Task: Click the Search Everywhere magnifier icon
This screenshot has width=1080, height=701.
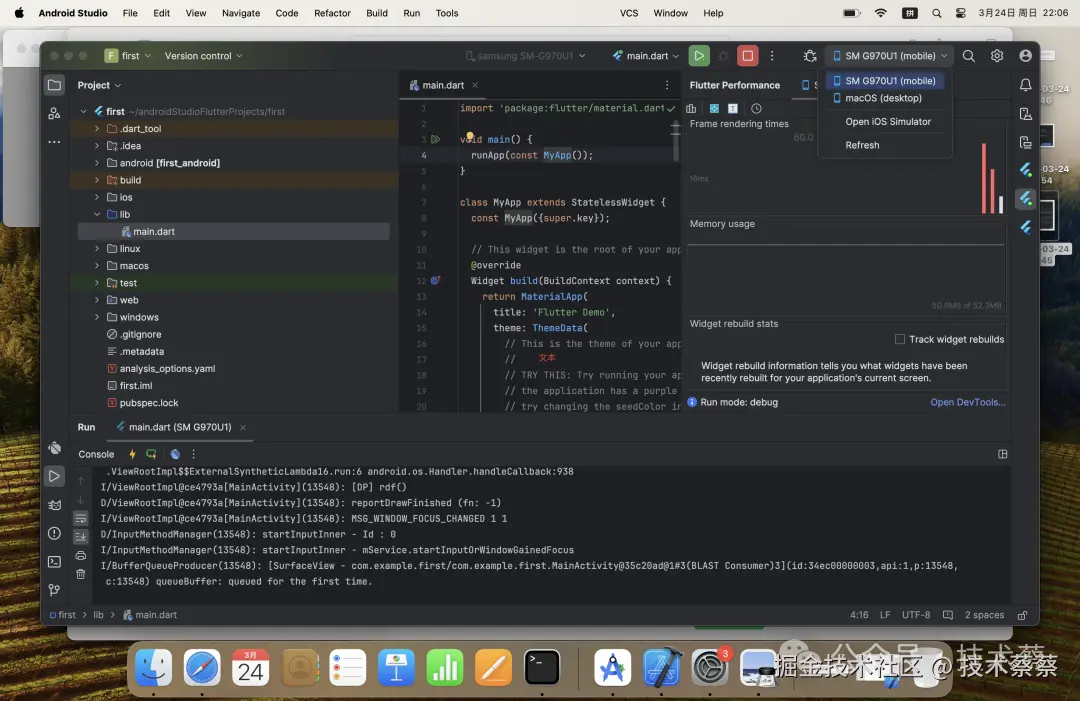Action: point(968,56)
